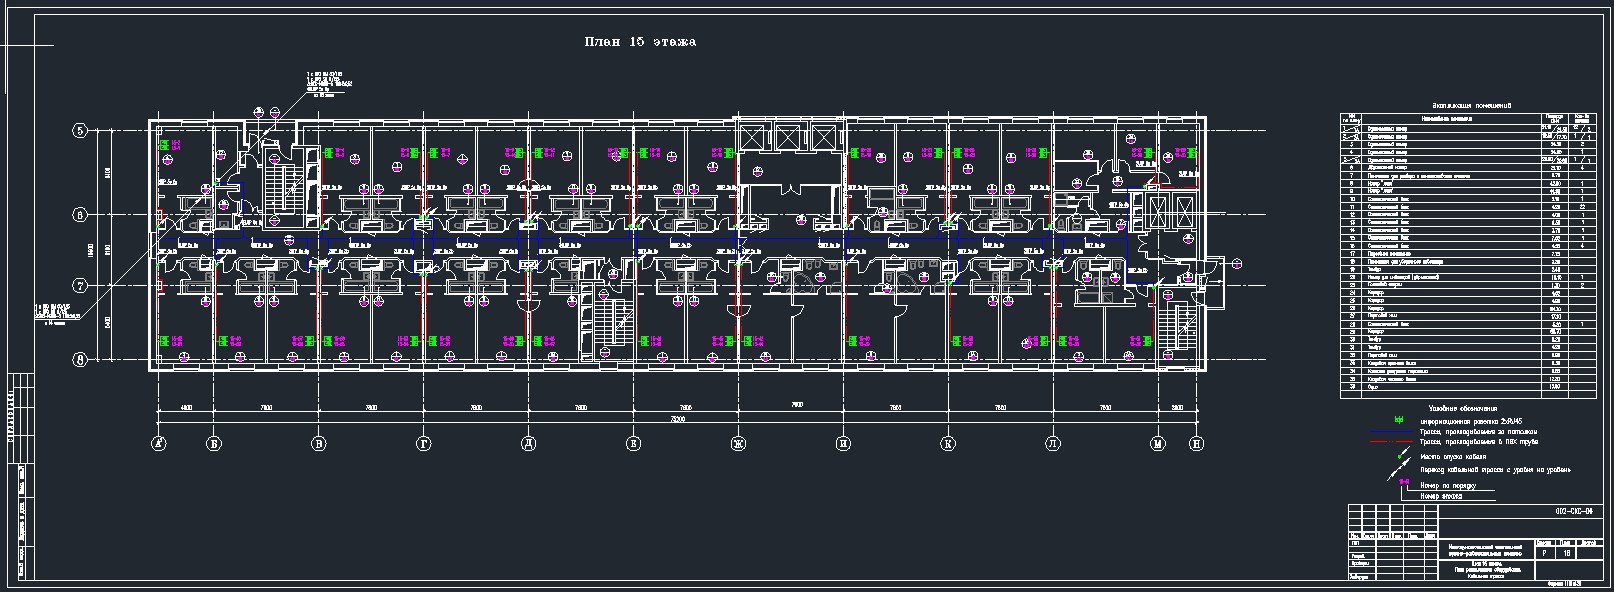The image size is (1614, 592).
Task: Pick the magenta numbering legend symbol
Action: (x=1404, y=482)
